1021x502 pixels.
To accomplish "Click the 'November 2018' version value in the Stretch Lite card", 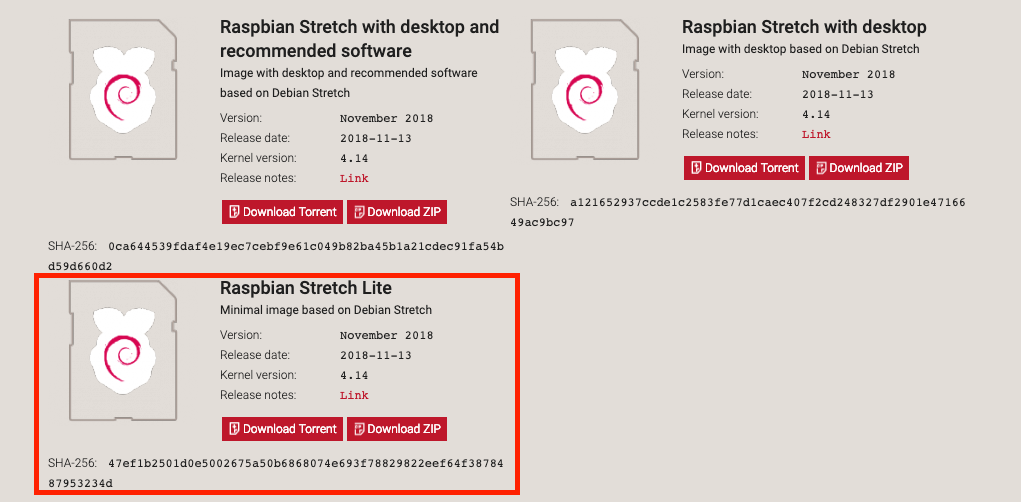I will click(387, 336).
